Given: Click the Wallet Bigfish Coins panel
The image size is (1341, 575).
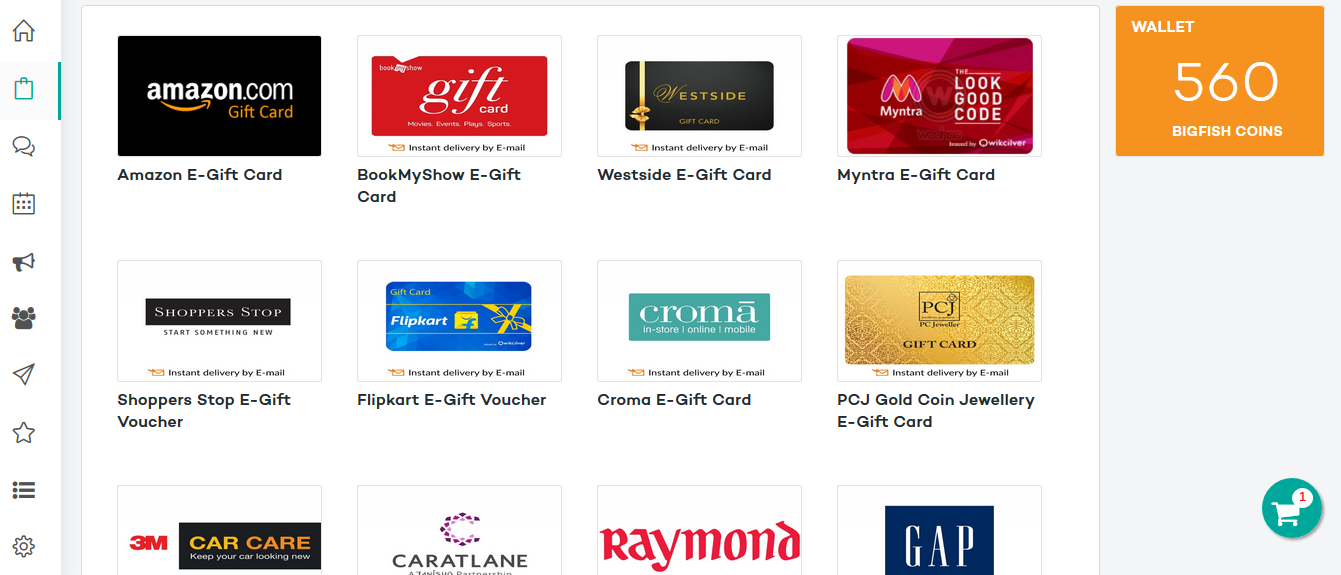Looking at the screenshot, I should [1220, 81].
